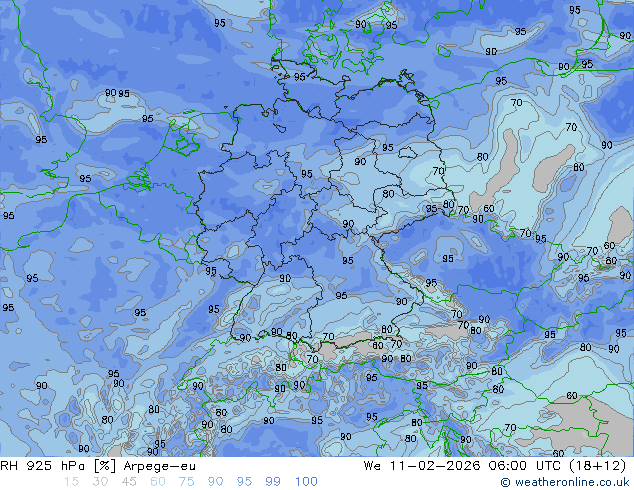Click the legend value 100
The image size is (634, 490).
pyautogui.click(x=306, y=482)
